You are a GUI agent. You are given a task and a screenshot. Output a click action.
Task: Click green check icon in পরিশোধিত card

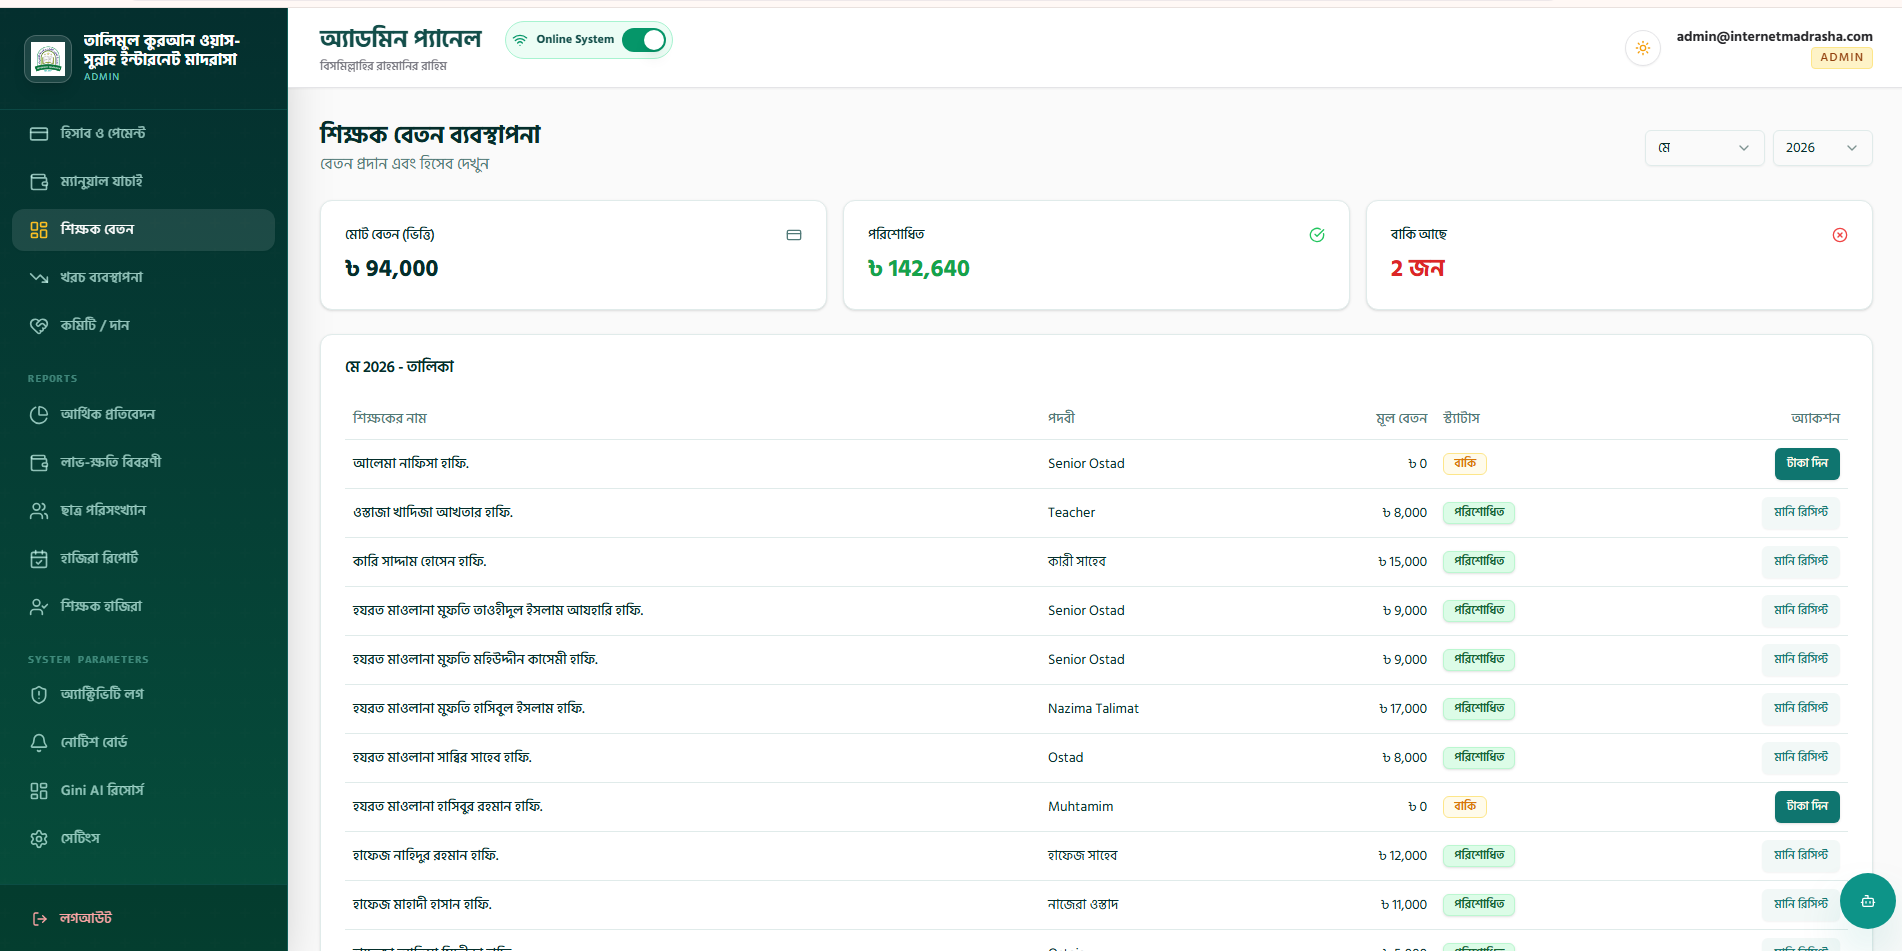[1317, 235]
